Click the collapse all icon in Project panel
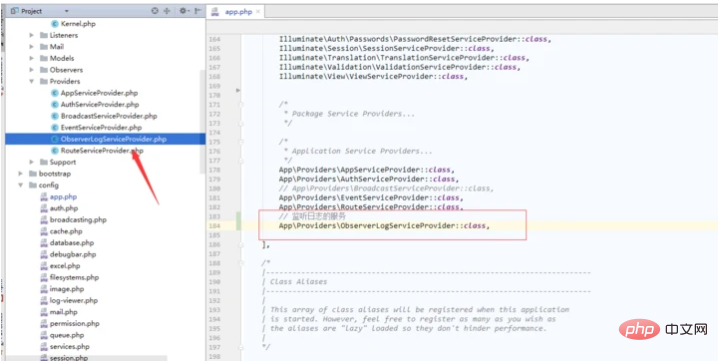This screenshot has width=718, height=362. click(167, 11)
